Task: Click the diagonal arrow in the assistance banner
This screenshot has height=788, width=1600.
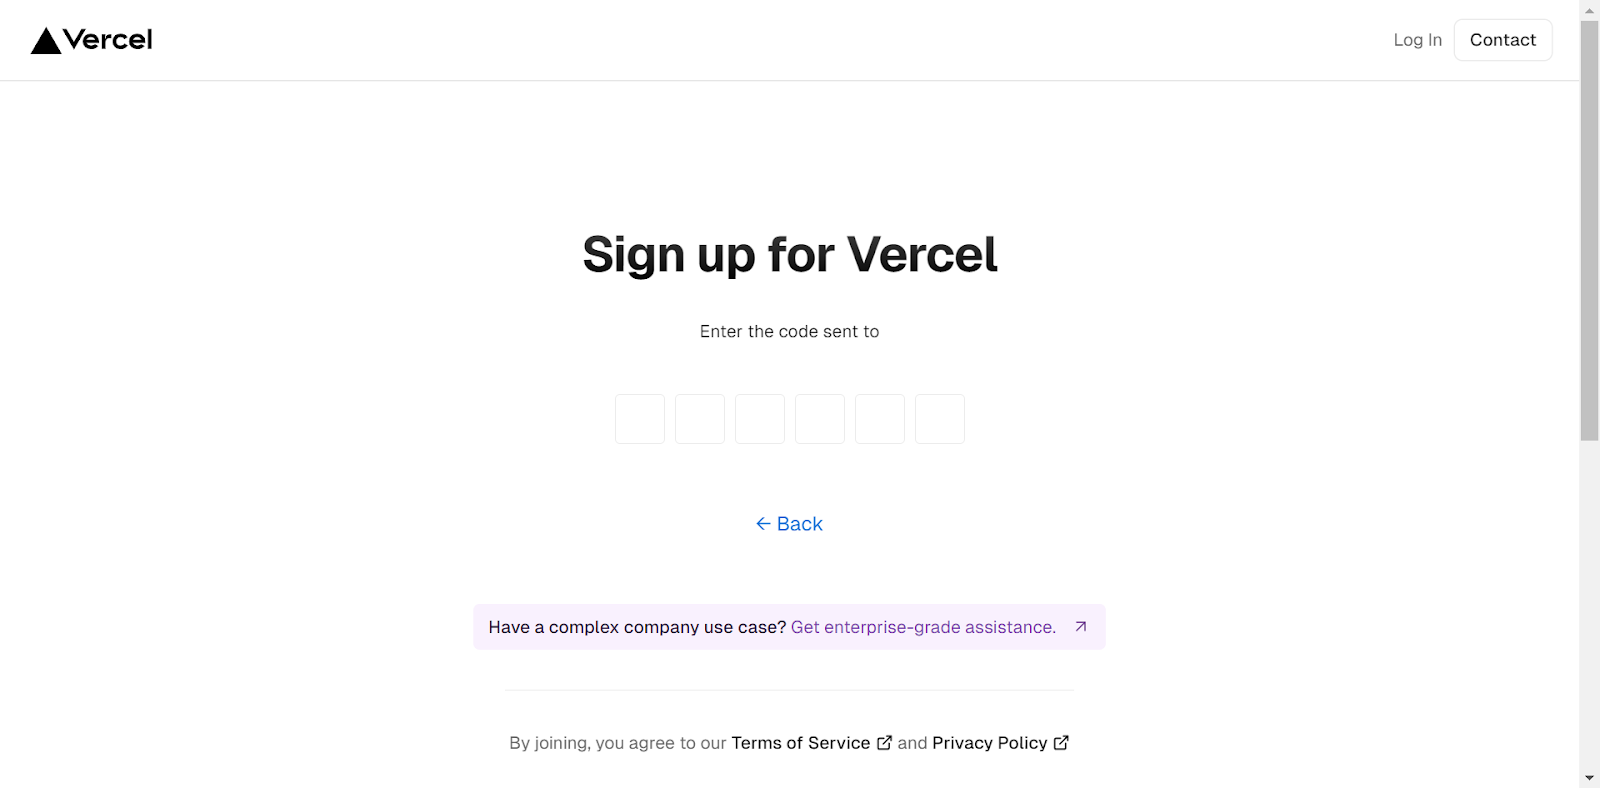Action: (1079, 626)
